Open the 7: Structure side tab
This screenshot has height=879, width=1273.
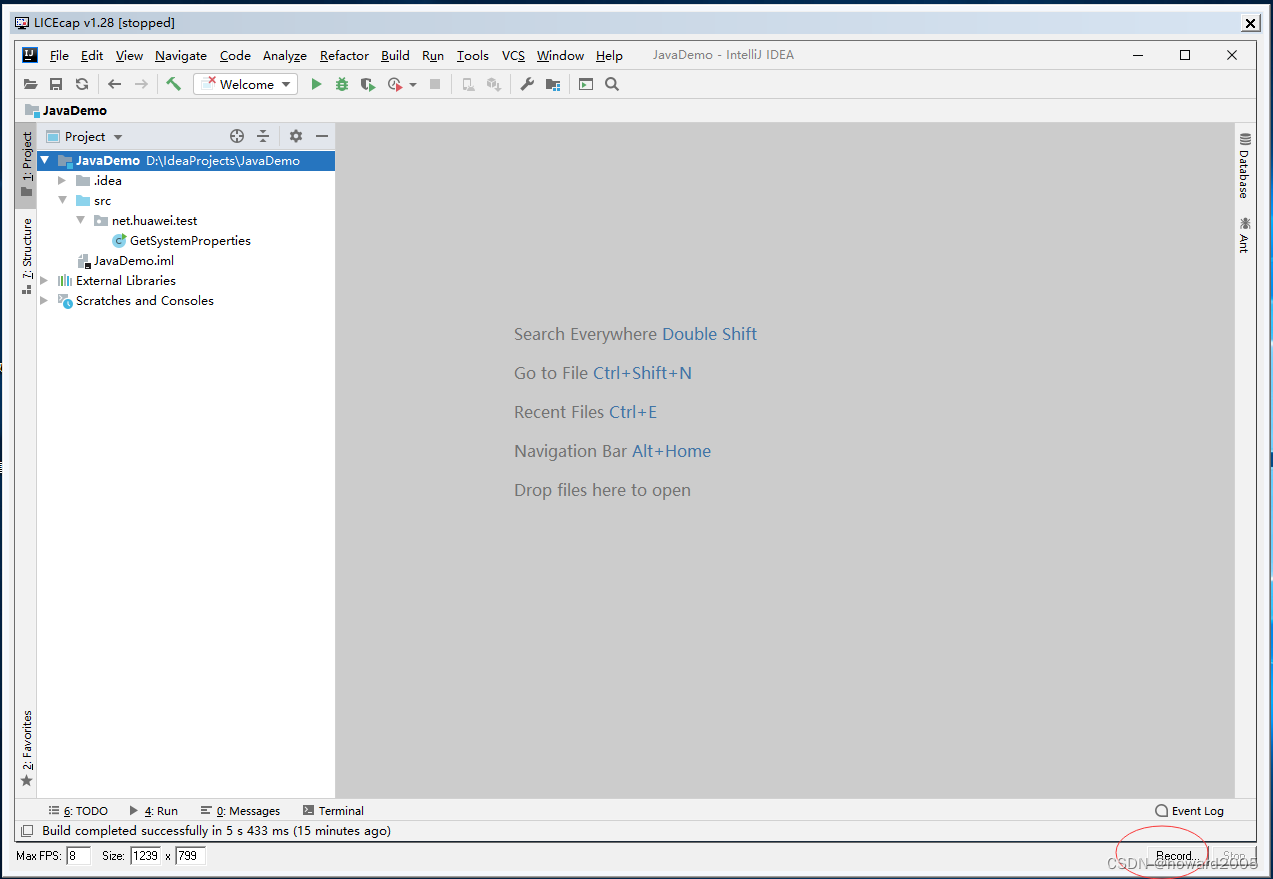click(x=27, y=256)
